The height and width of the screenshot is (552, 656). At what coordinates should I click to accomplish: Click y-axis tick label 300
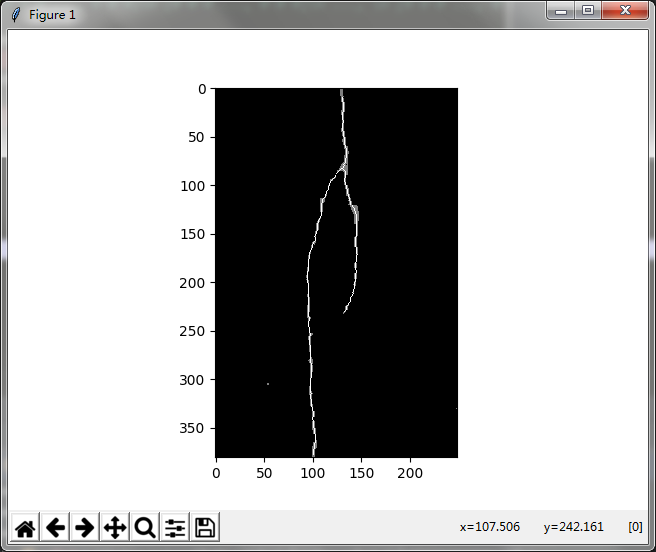[x=192, y=380]
